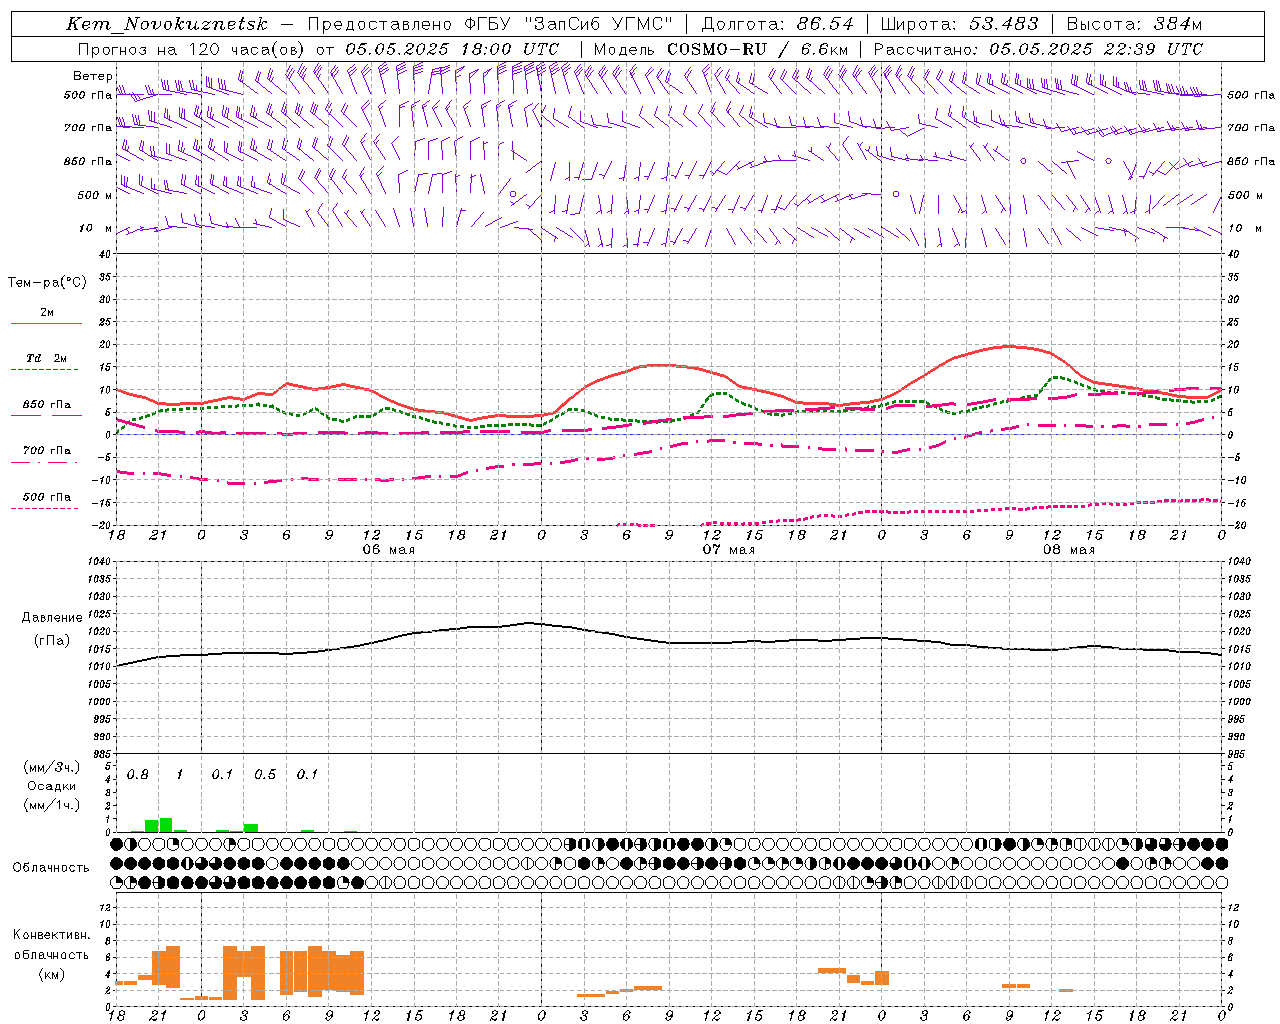Click the (км) convective cloud unit label
Image resolution: width=1280 pixels, height=1024 pixels.
click(x=51, y=974)
